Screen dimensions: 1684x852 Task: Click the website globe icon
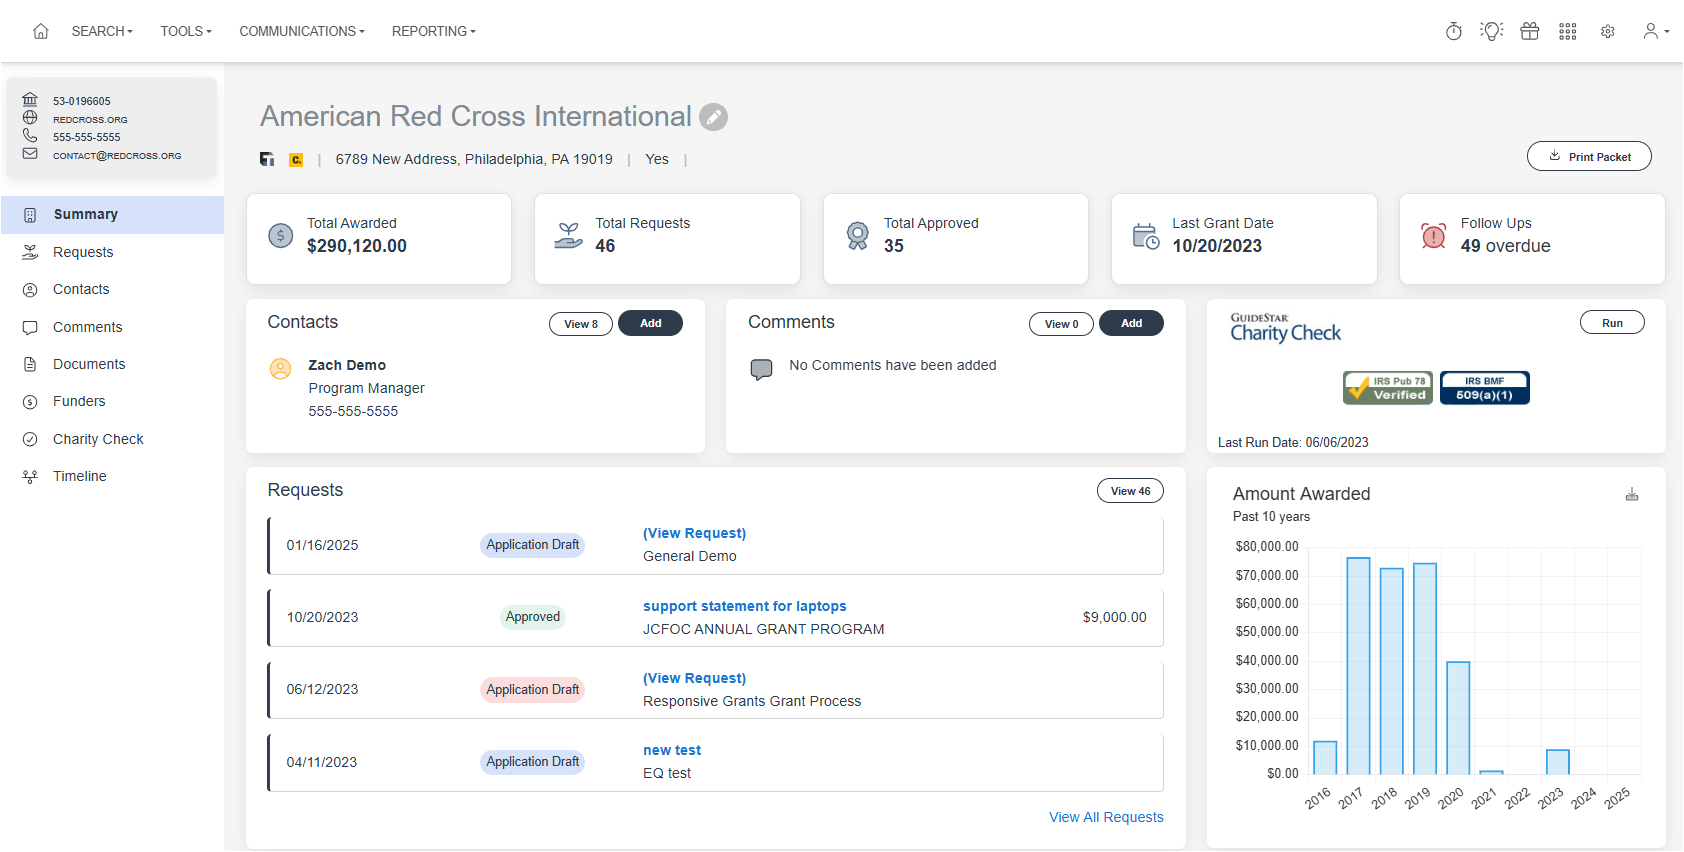[30, 118]
